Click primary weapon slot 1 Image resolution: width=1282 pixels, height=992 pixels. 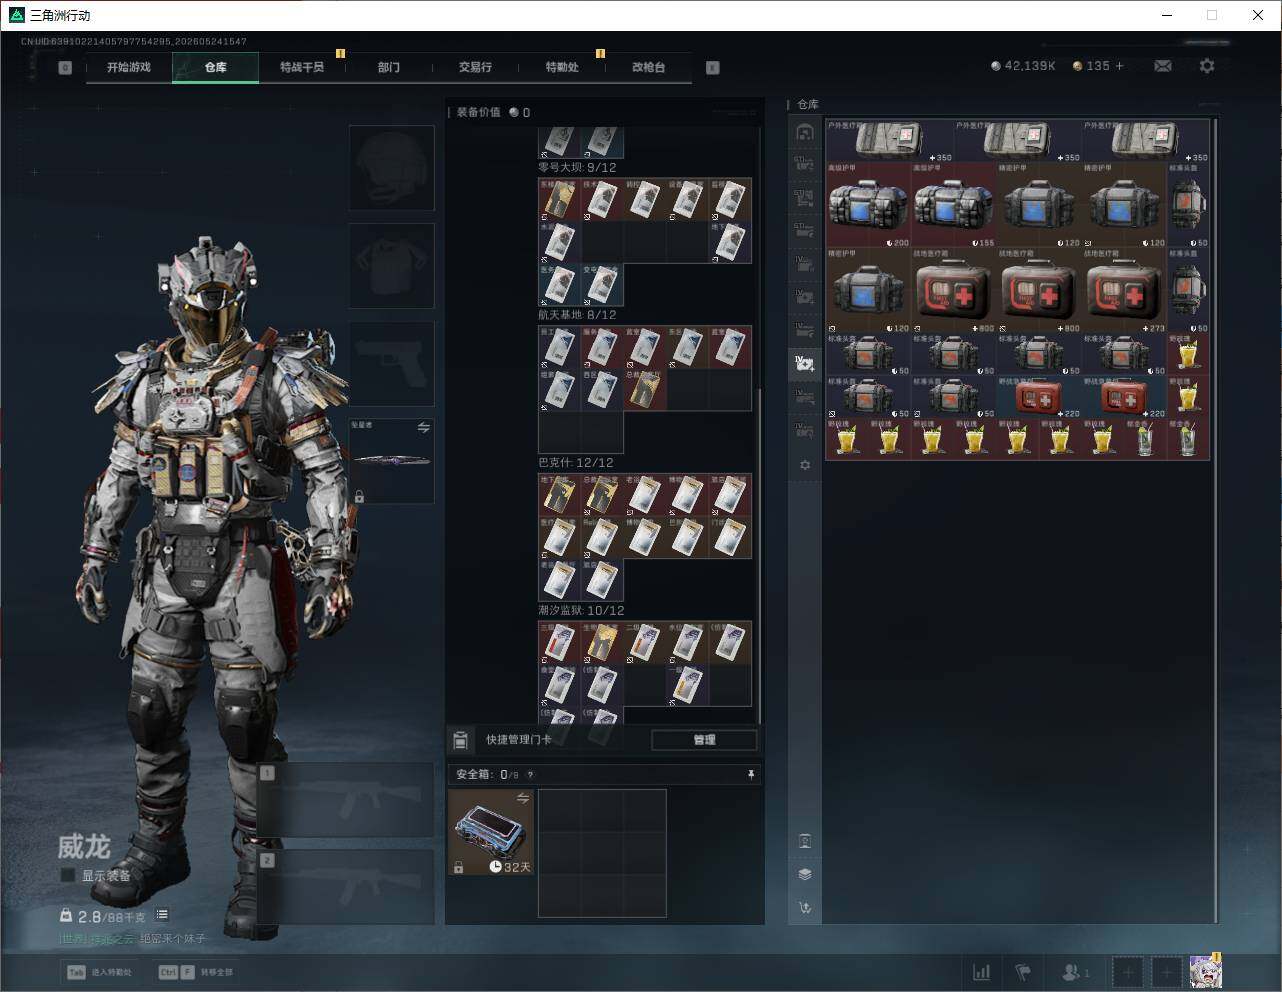(346, 800)
